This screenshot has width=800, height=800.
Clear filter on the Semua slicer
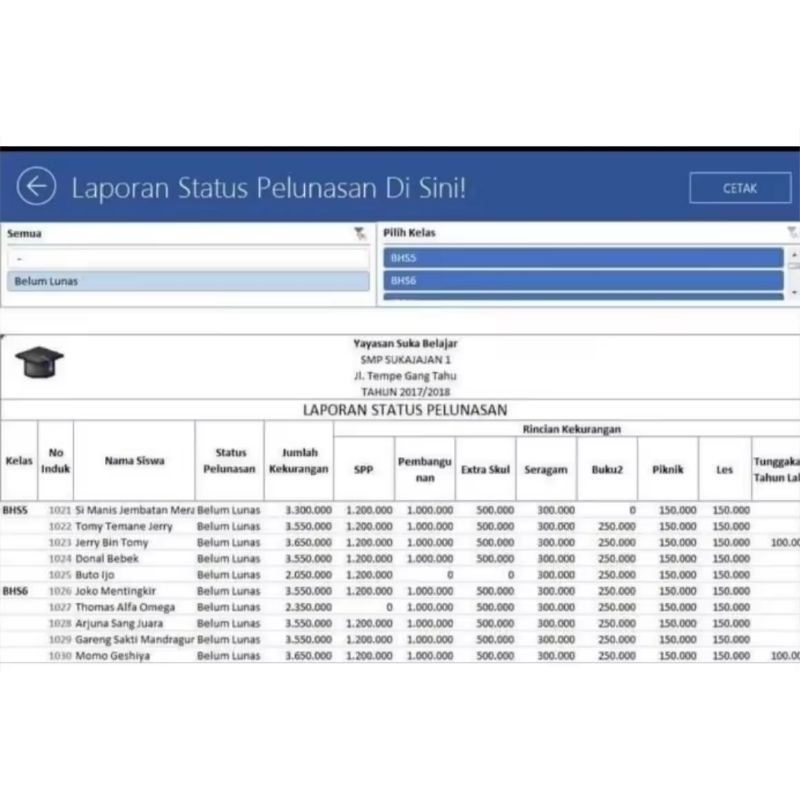[x=360, y=234]
